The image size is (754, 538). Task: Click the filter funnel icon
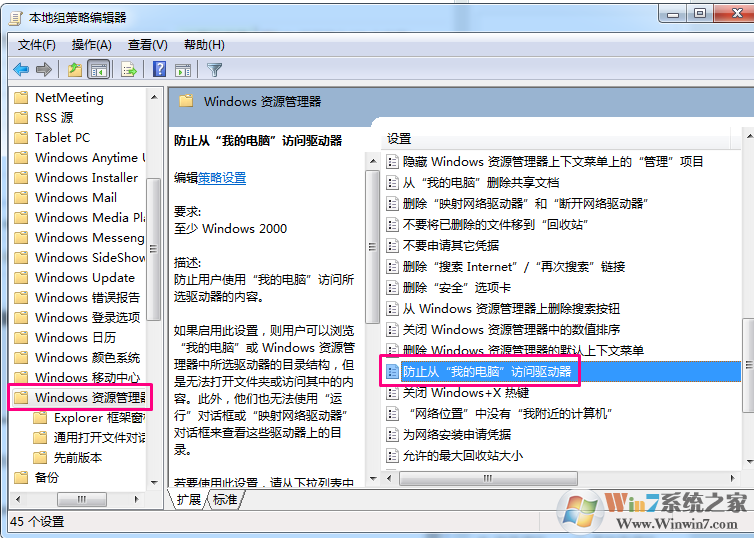(214, 70)
